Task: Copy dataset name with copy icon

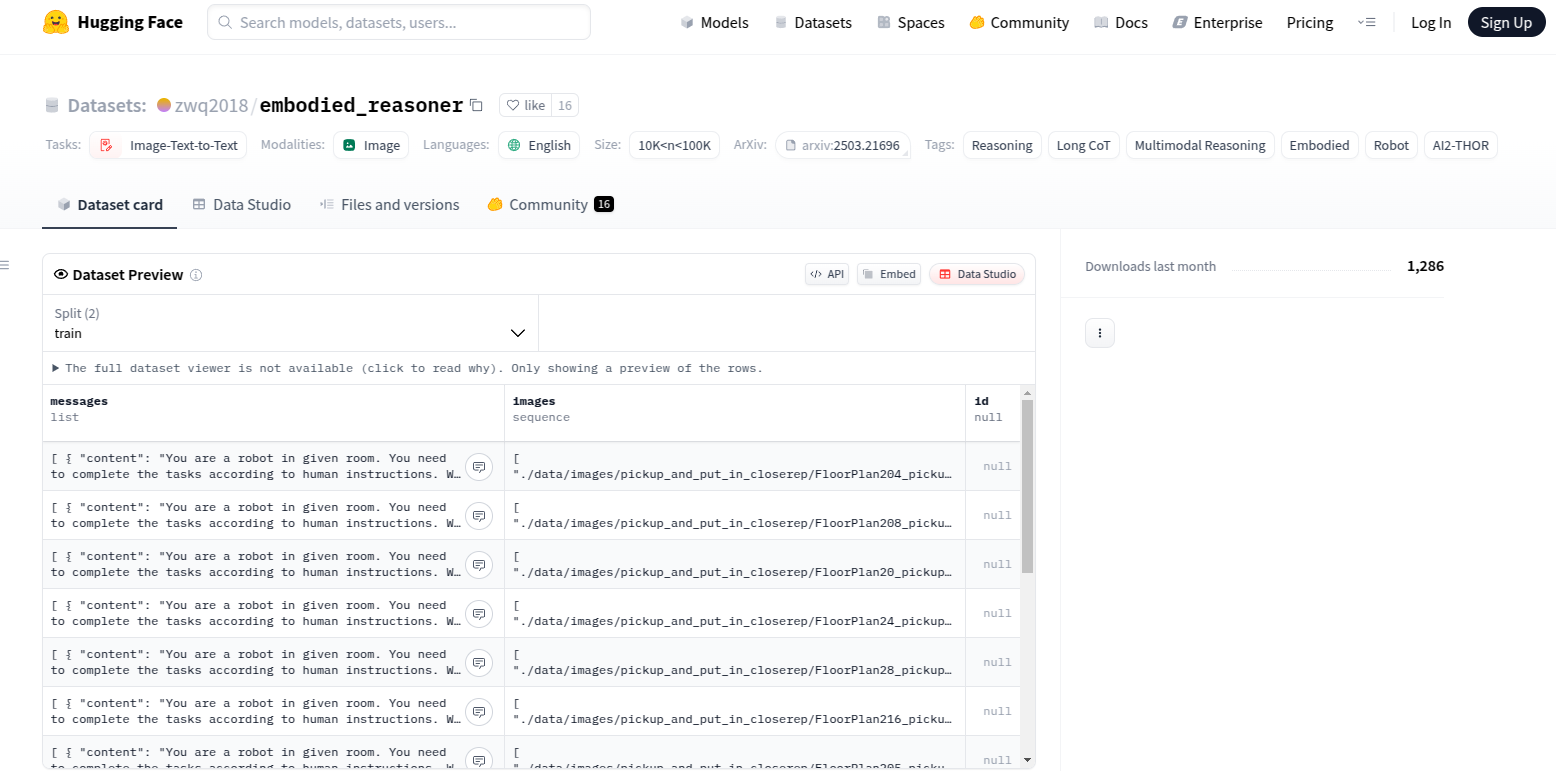Action: pyautogui.click(x=476, y=105)
